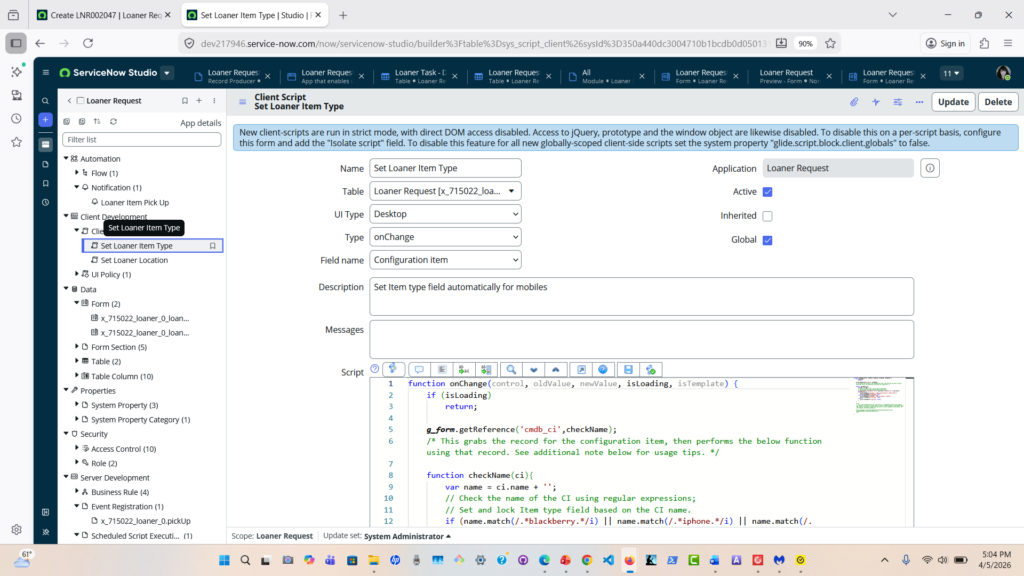Enable the Inherited checkbox
1024x576 pixels.
(767, 216)
